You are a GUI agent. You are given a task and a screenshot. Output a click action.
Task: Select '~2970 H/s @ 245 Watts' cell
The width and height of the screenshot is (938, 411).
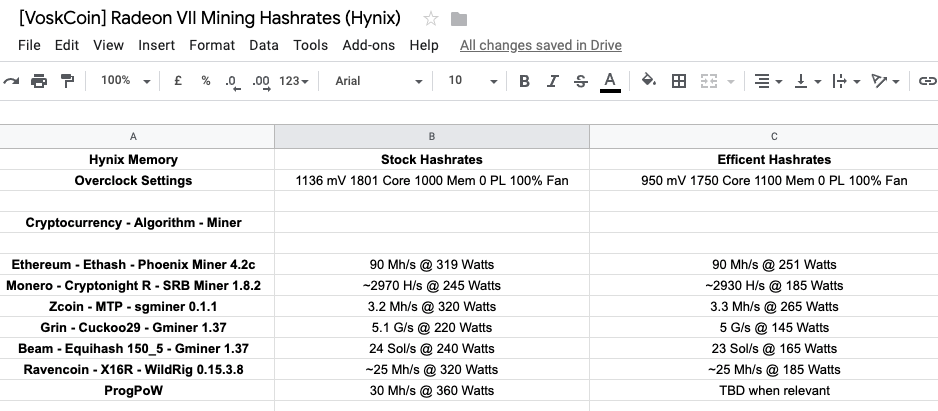(x=431, y=285)
